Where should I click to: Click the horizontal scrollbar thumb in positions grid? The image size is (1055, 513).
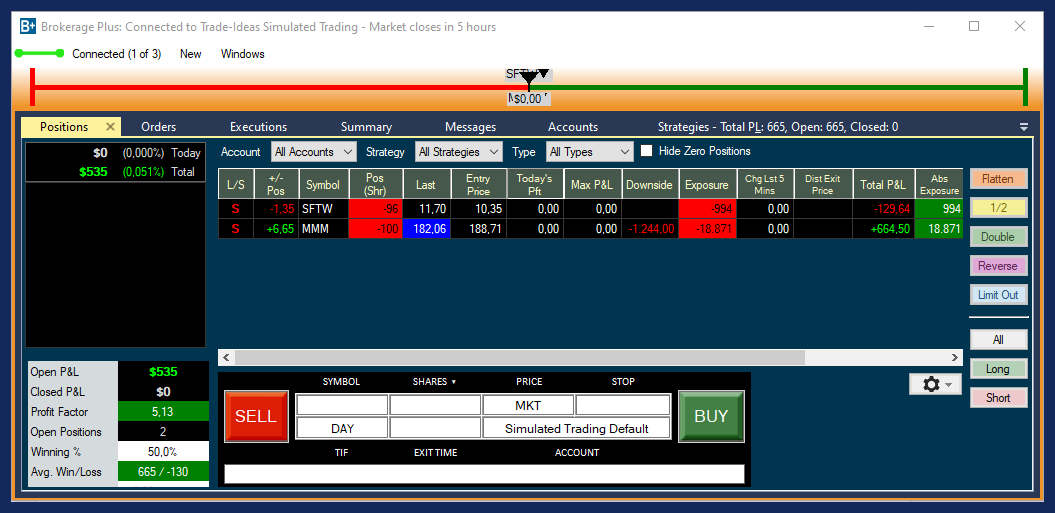pyautogui.click(x=519, y=357)
